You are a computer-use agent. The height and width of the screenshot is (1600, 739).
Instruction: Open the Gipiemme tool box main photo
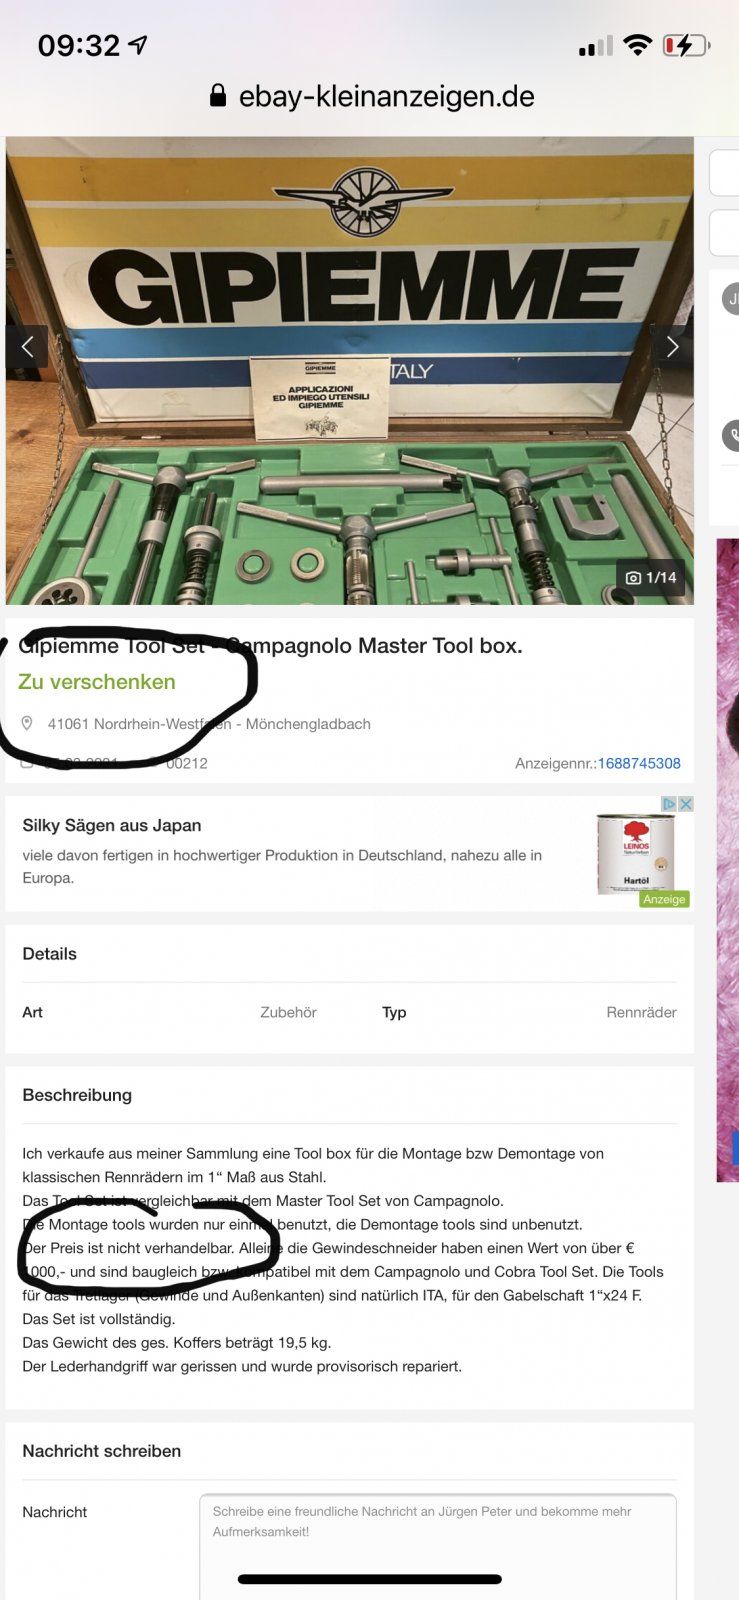tap(349, 371)
